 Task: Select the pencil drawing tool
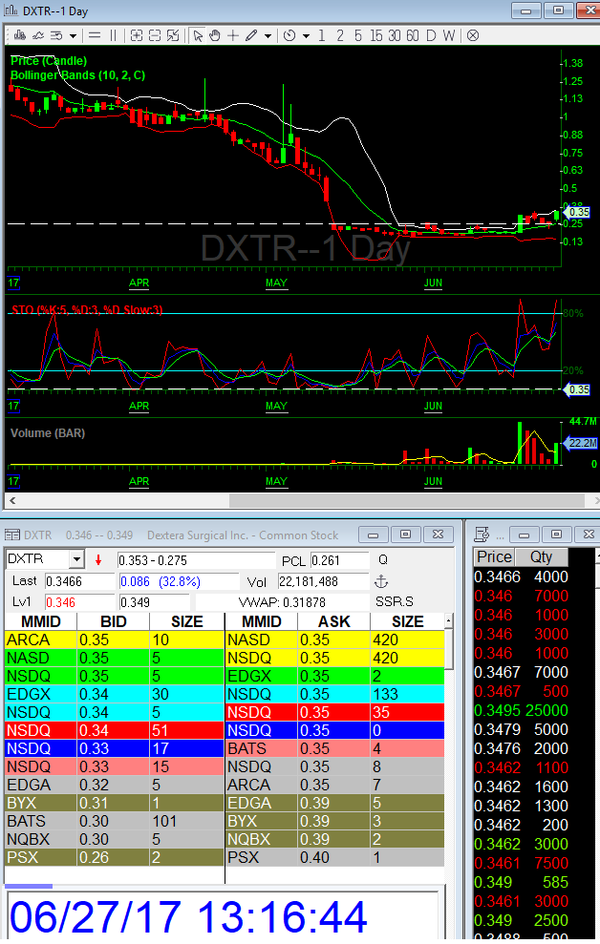point(250,36)
